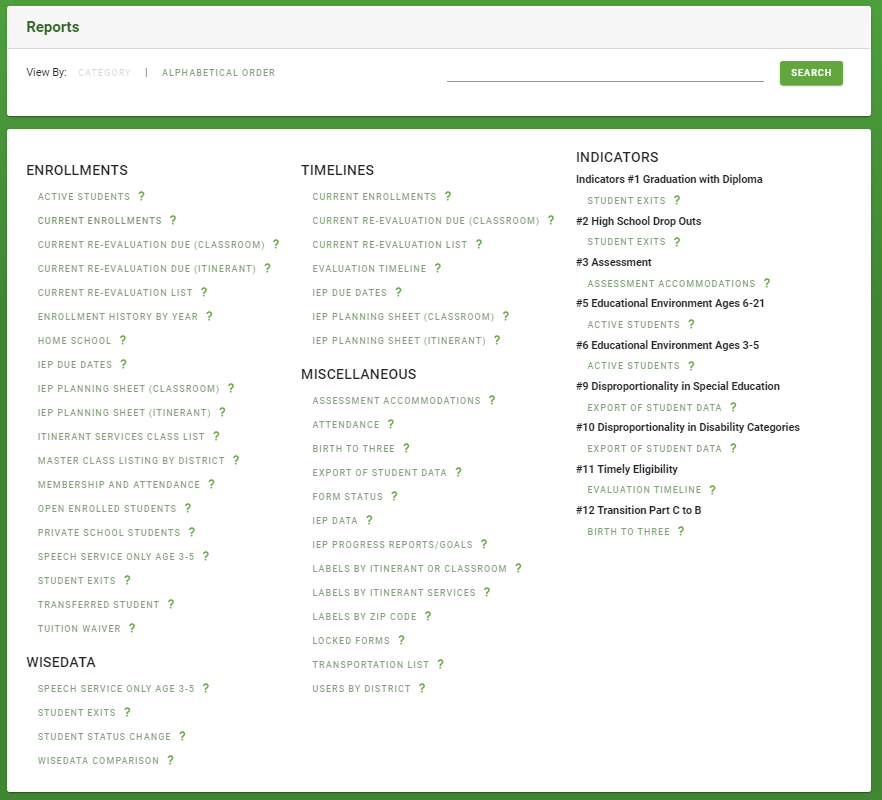This screenshot has height=800, width=882.
Task: Open Assessment Accommodations under Miscellaneous
Action: point(397,401)
